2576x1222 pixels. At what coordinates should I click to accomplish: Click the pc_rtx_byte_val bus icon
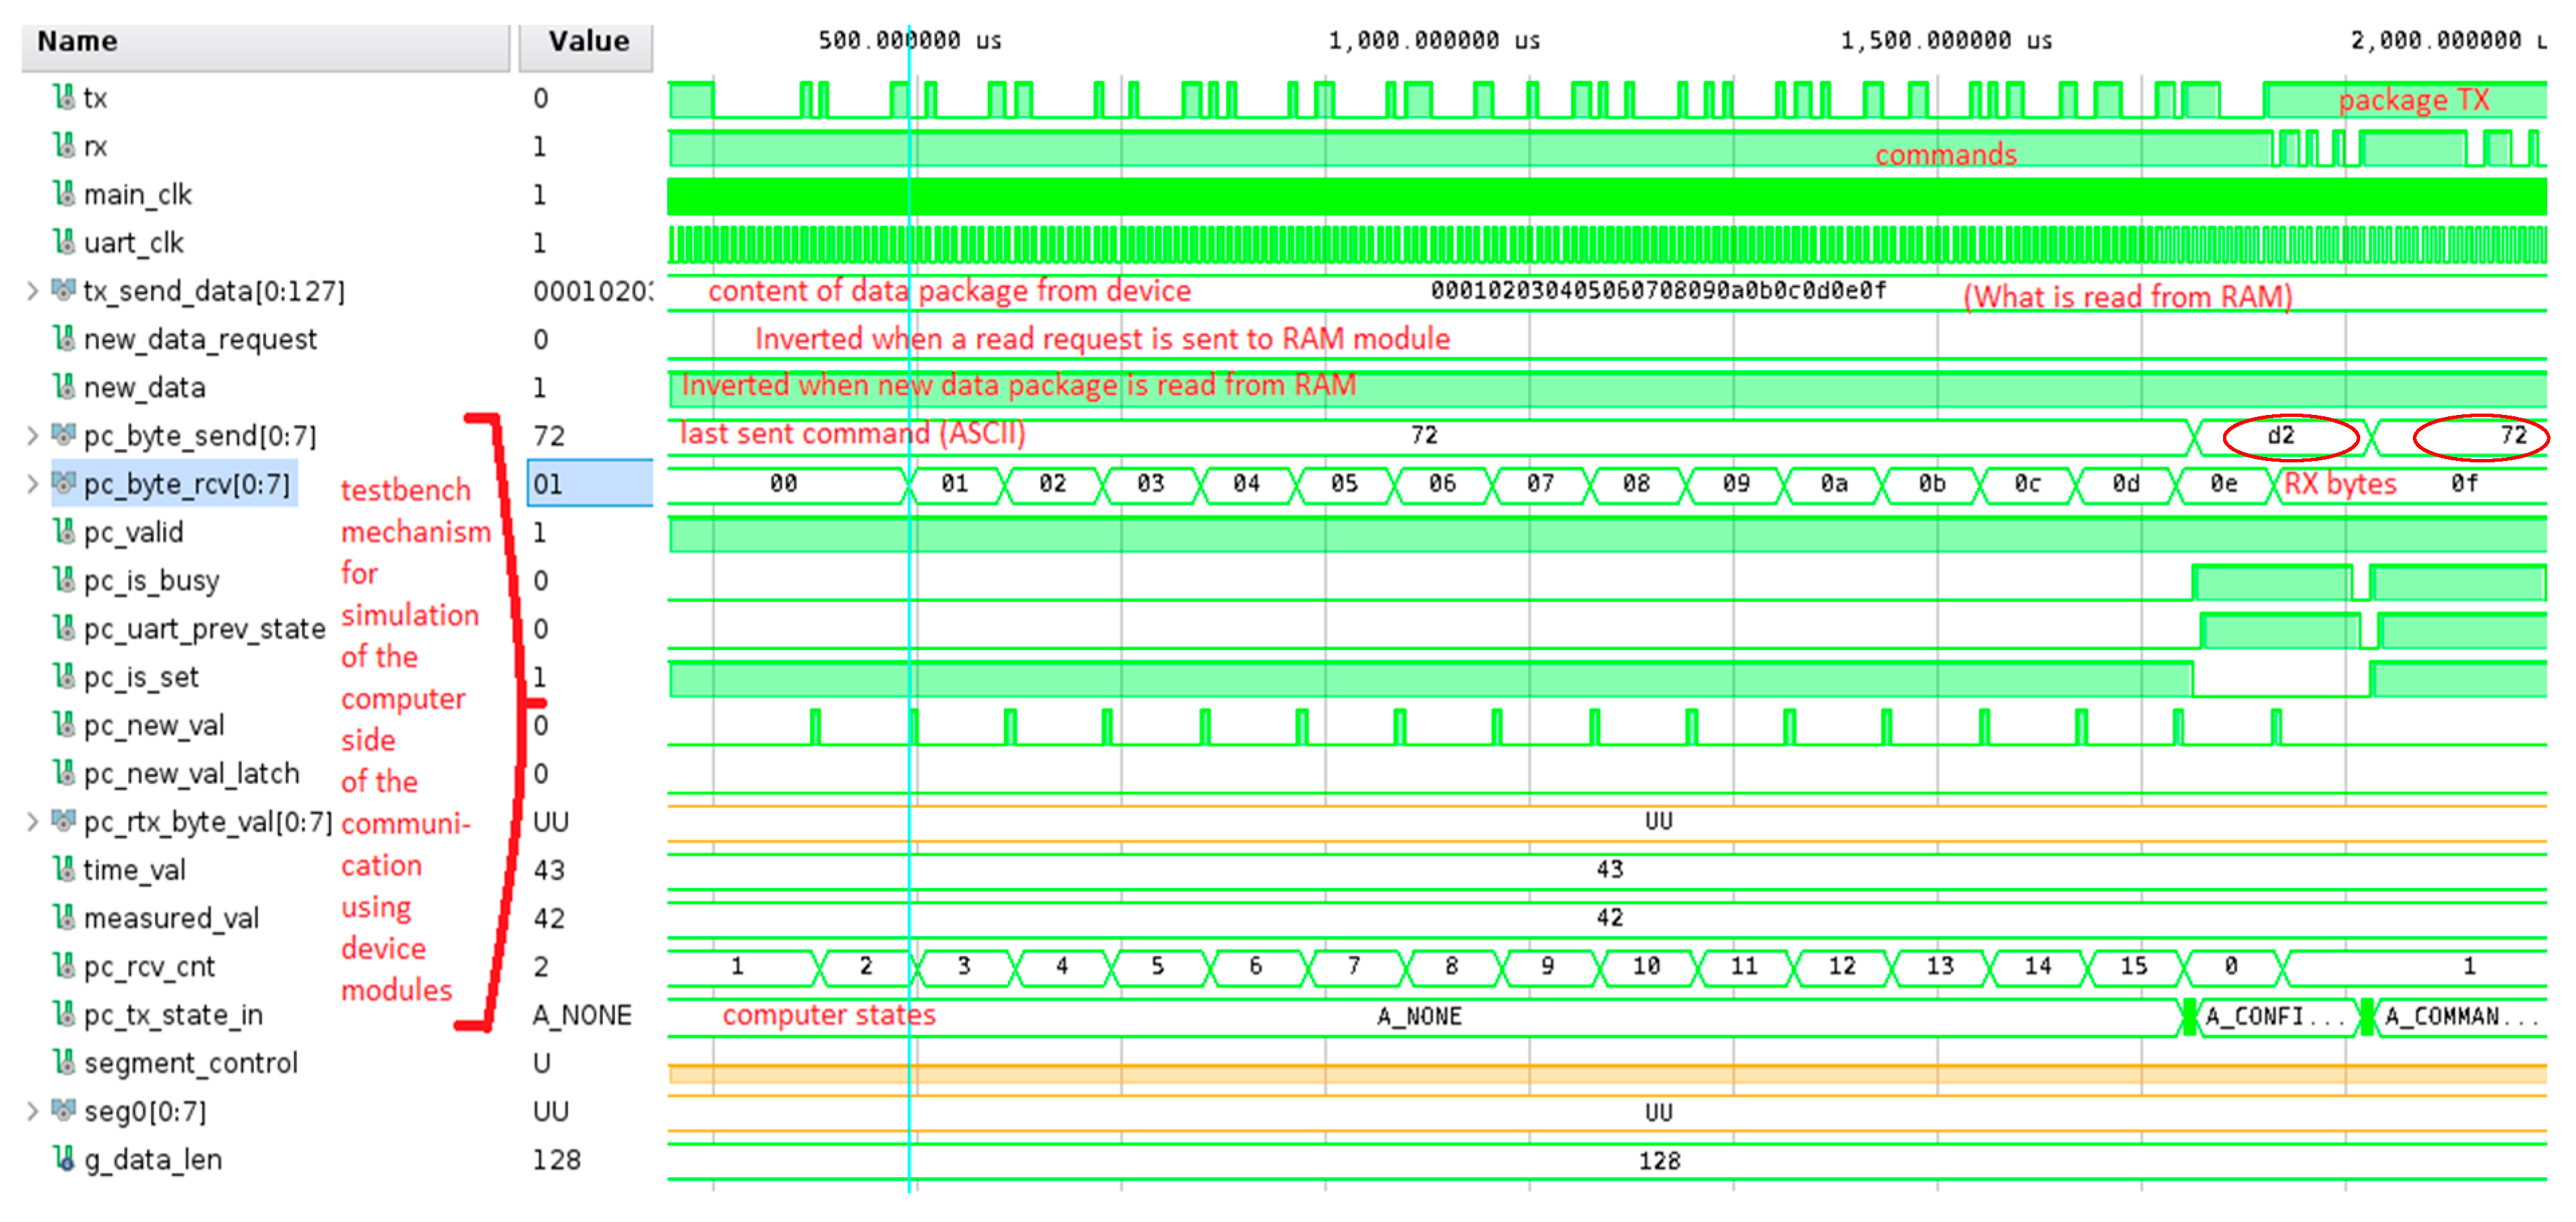[x=64, y=821]
